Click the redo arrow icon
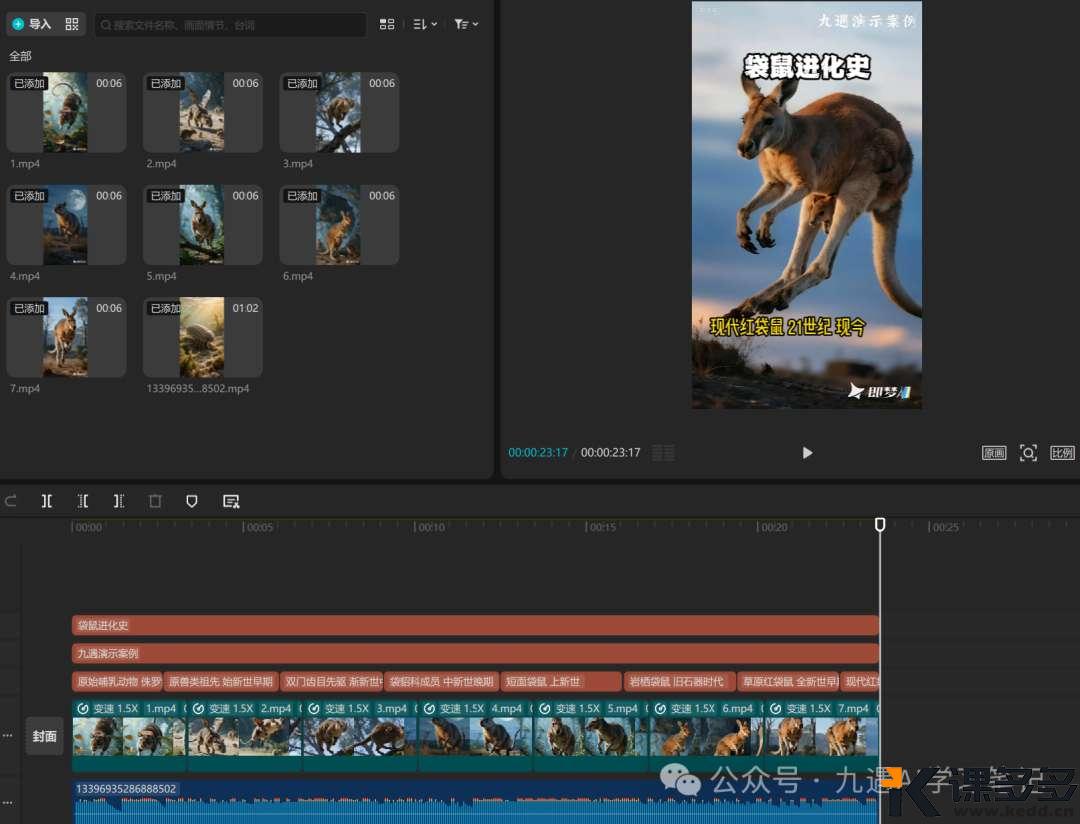Image resolution: width=1080 pixels, height=824 pixels. tap(11, 501)
